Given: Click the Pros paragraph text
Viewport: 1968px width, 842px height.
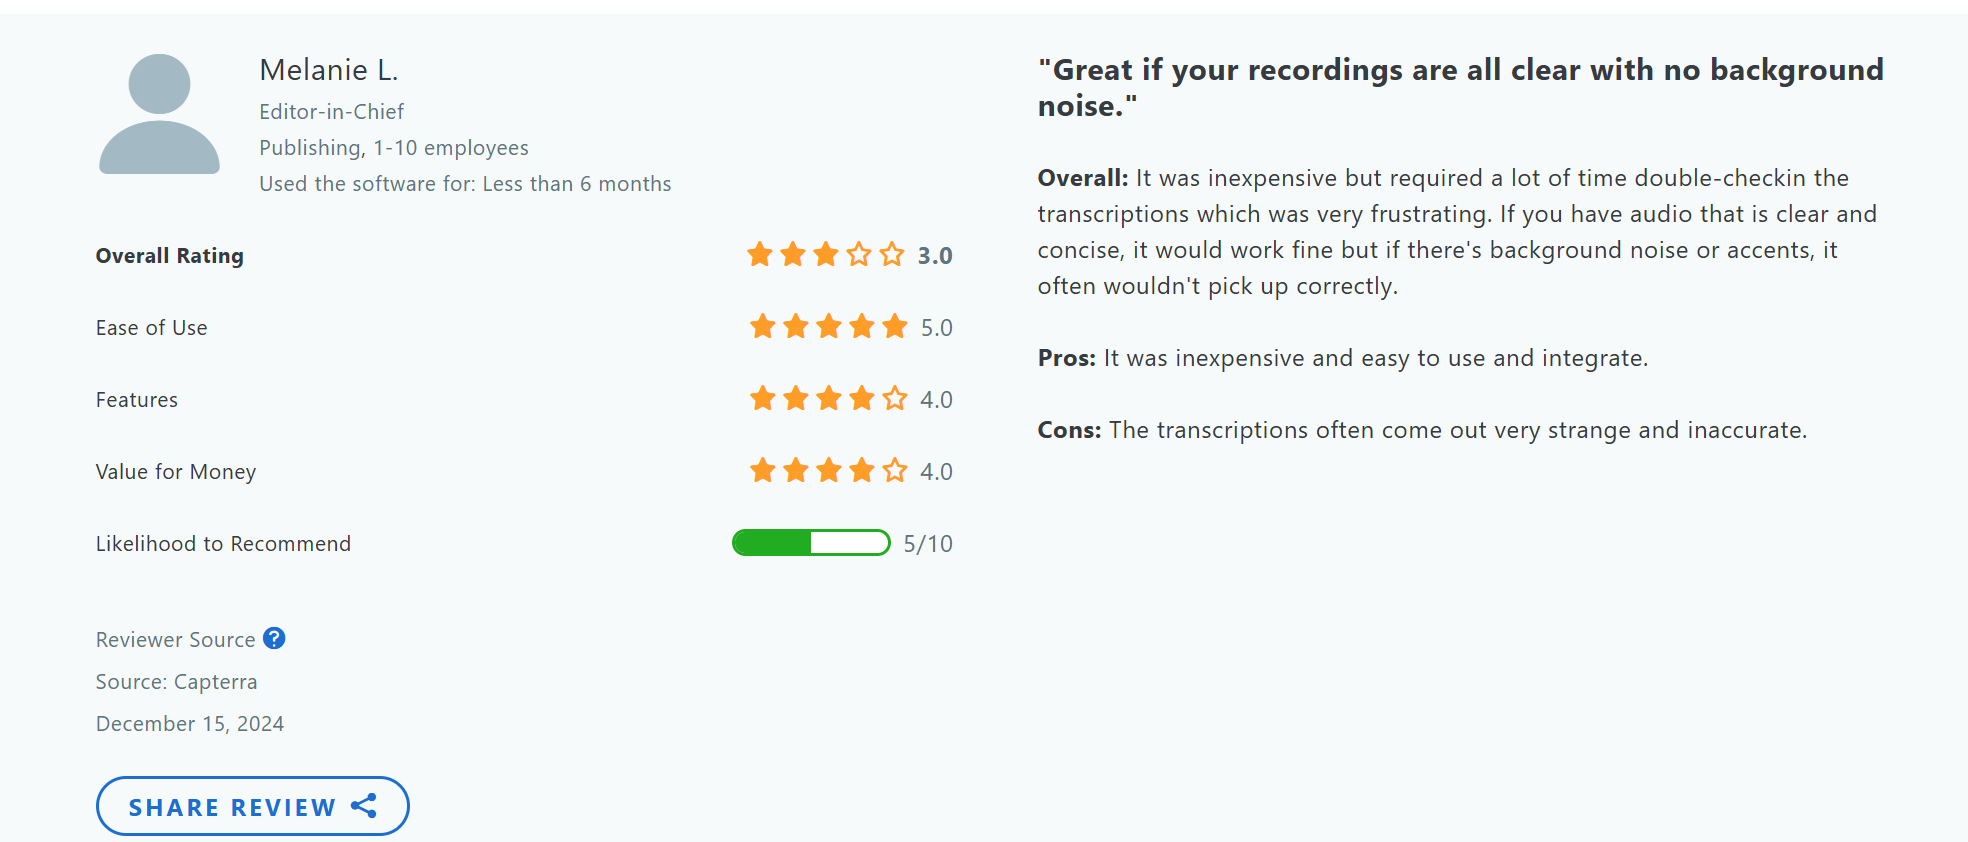Looking at the screenshot, I should point(1342,358).
